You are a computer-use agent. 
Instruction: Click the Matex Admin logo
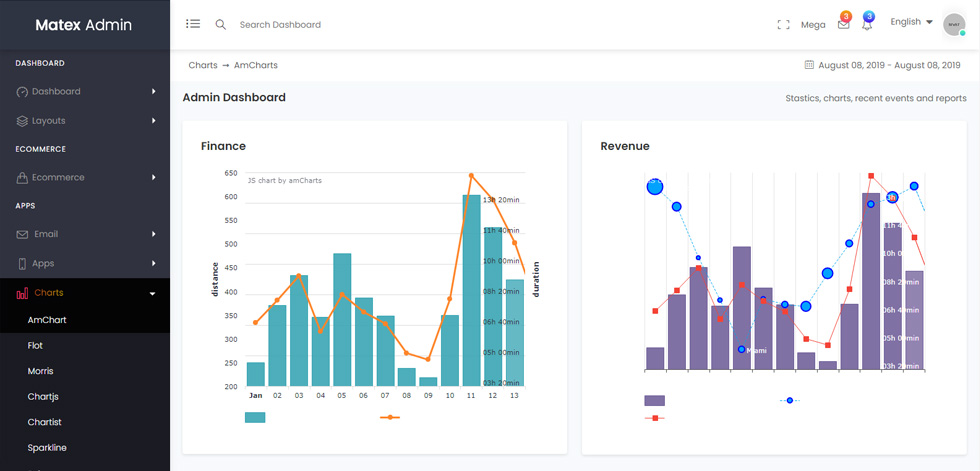click(x=84, y=25)
